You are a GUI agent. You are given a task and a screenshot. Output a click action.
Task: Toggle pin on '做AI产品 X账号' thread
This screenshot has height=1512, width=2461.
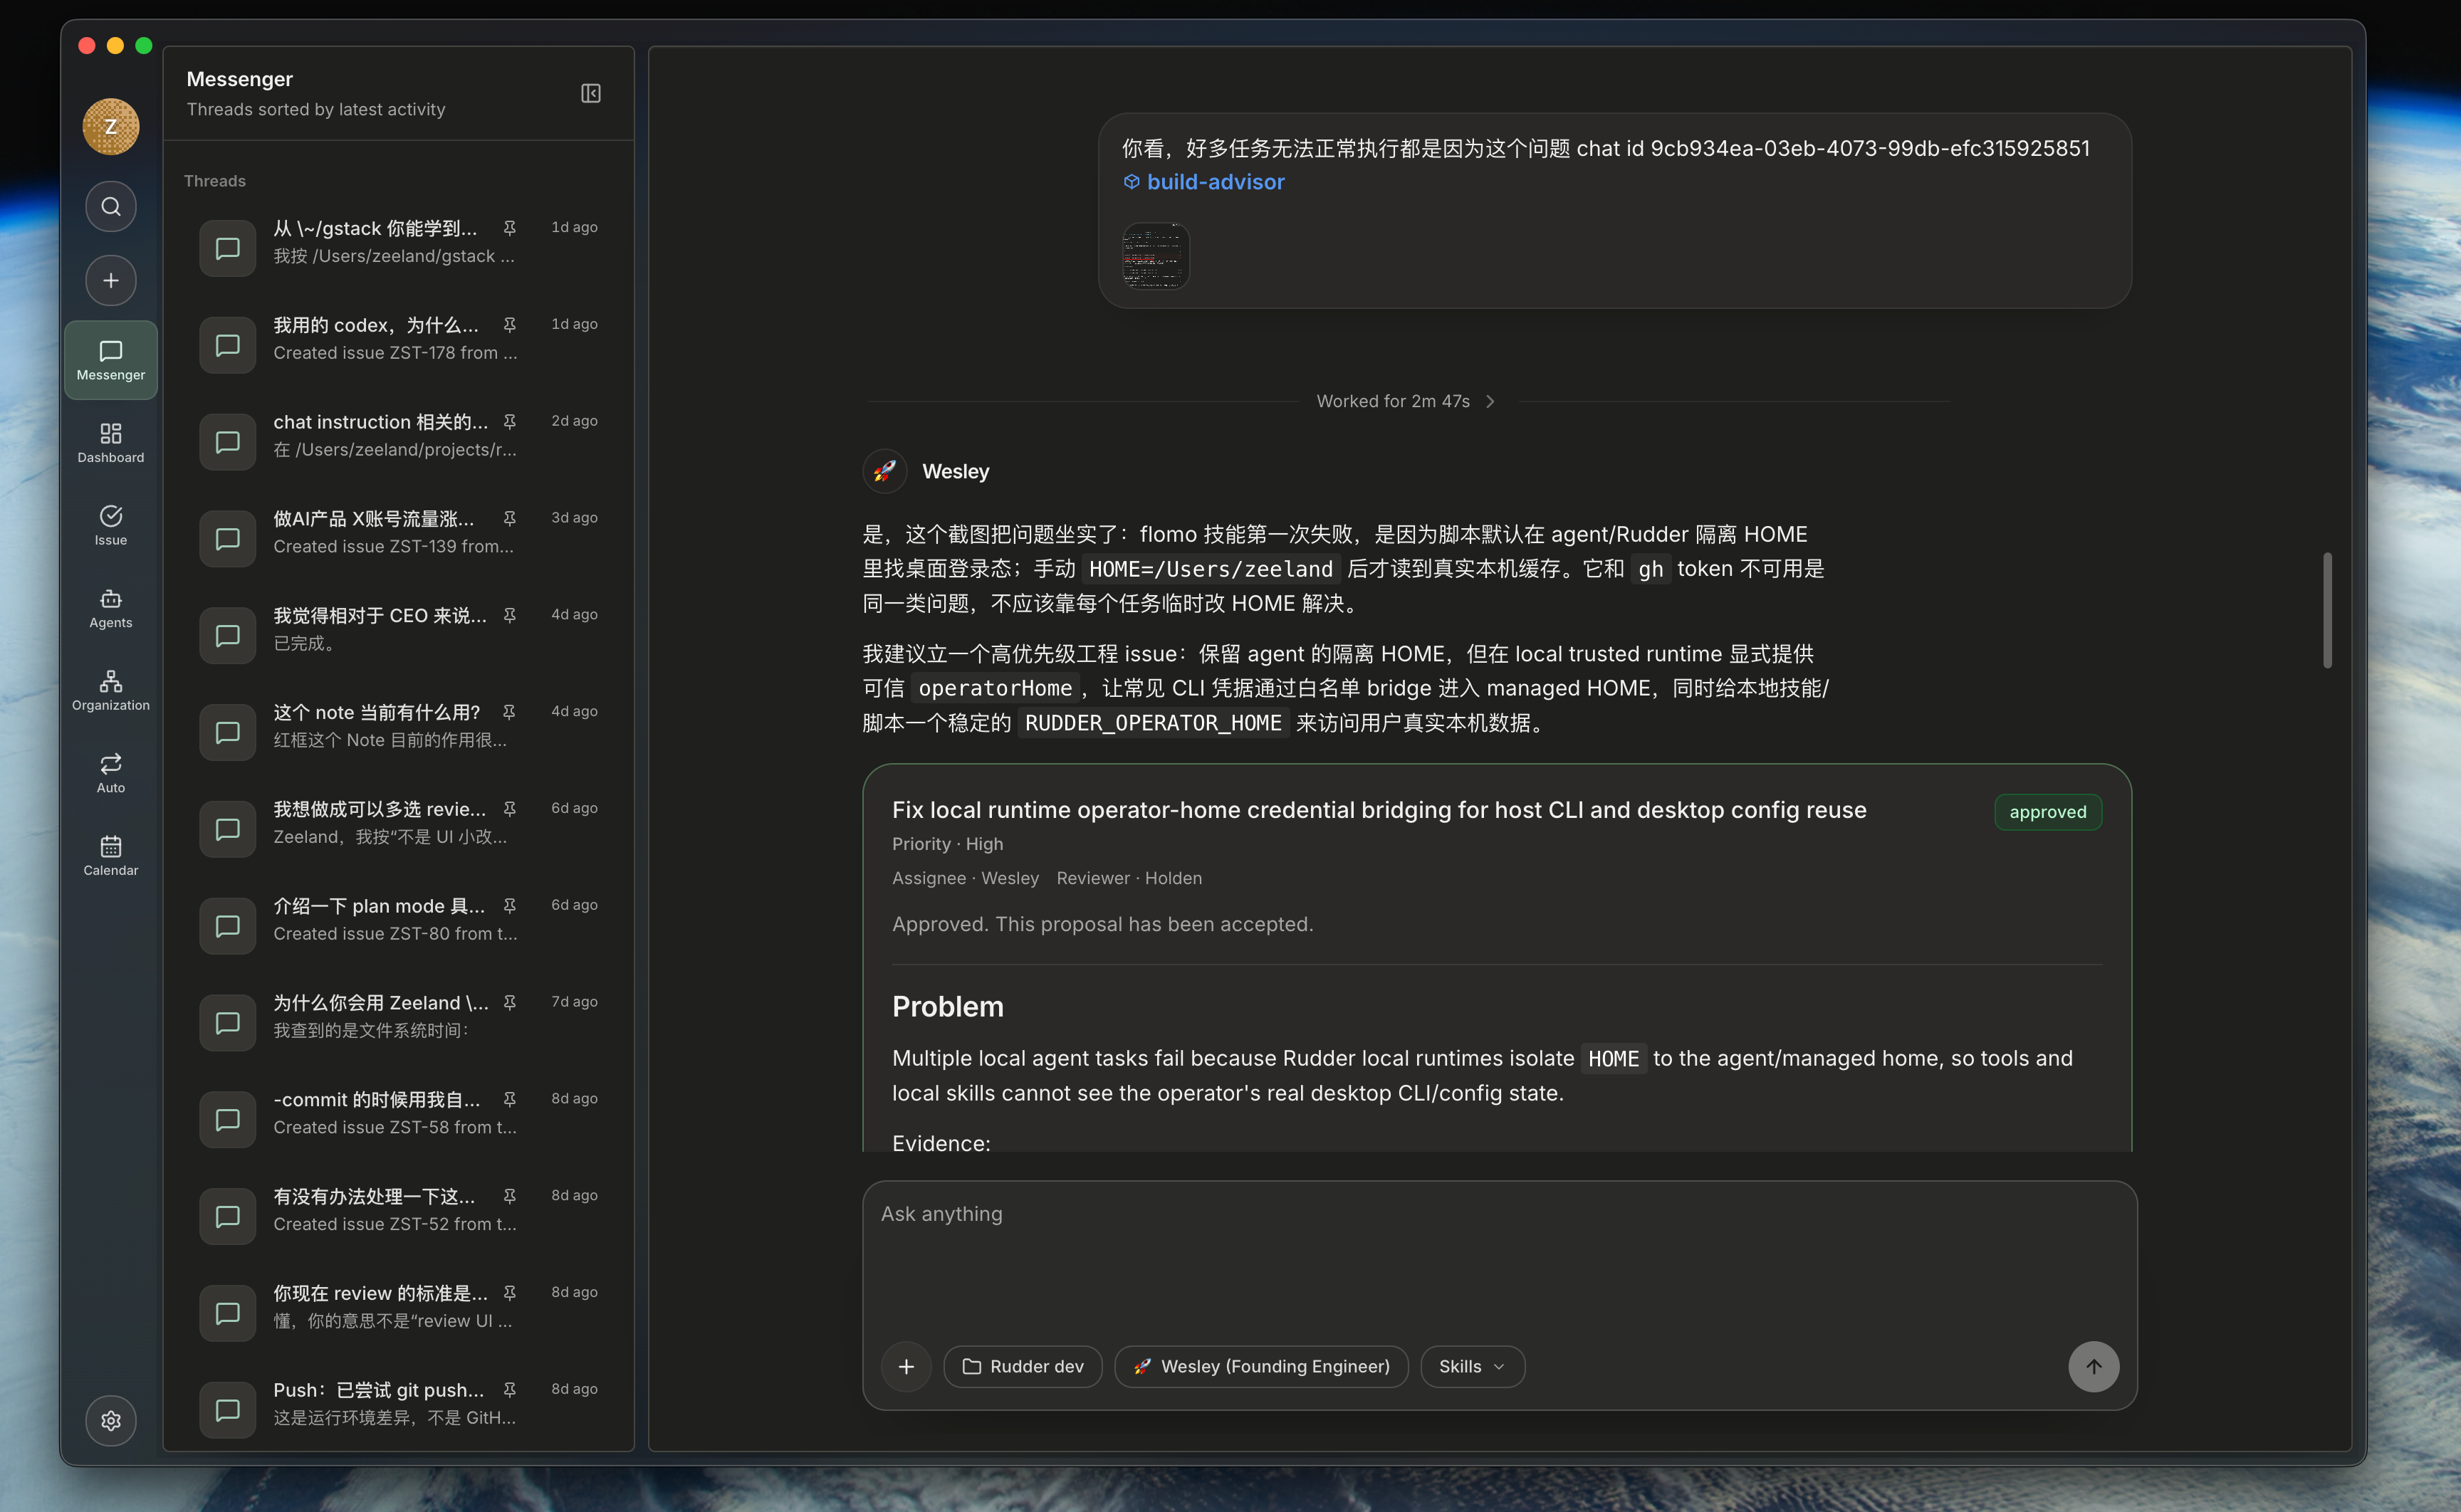[510, 518]
